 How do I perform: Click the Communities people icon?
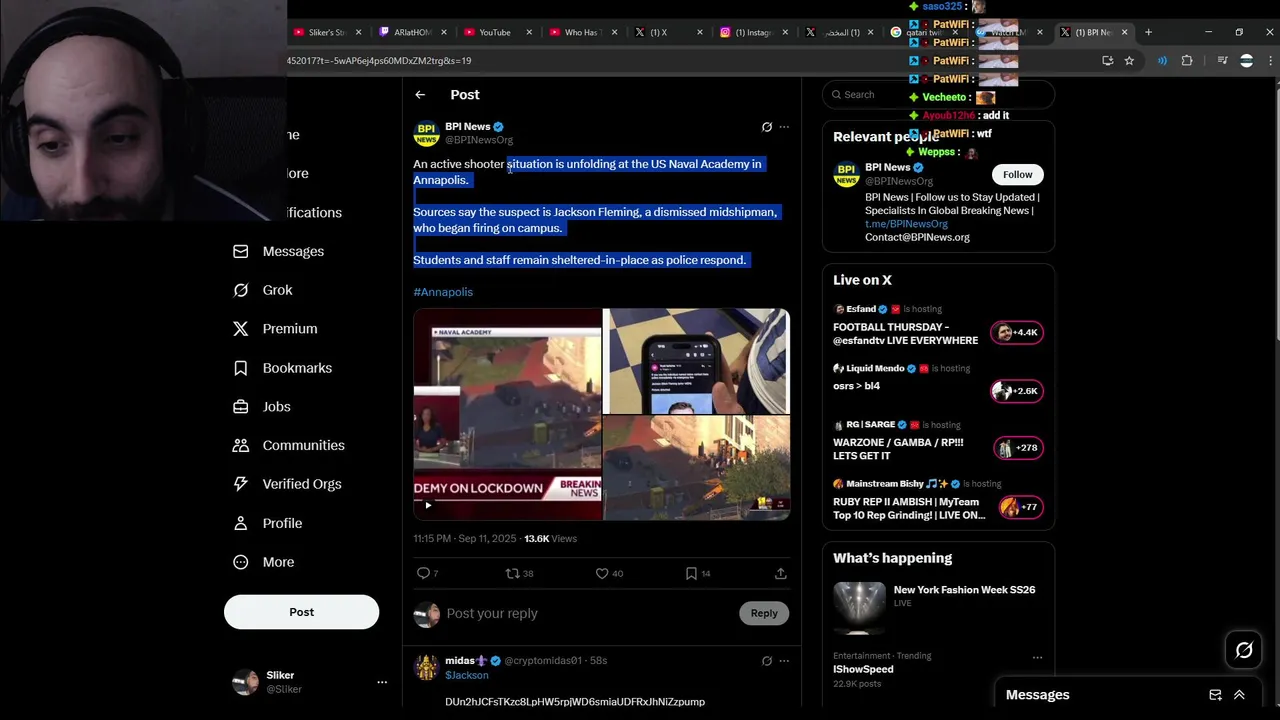(x=240, y=445)
